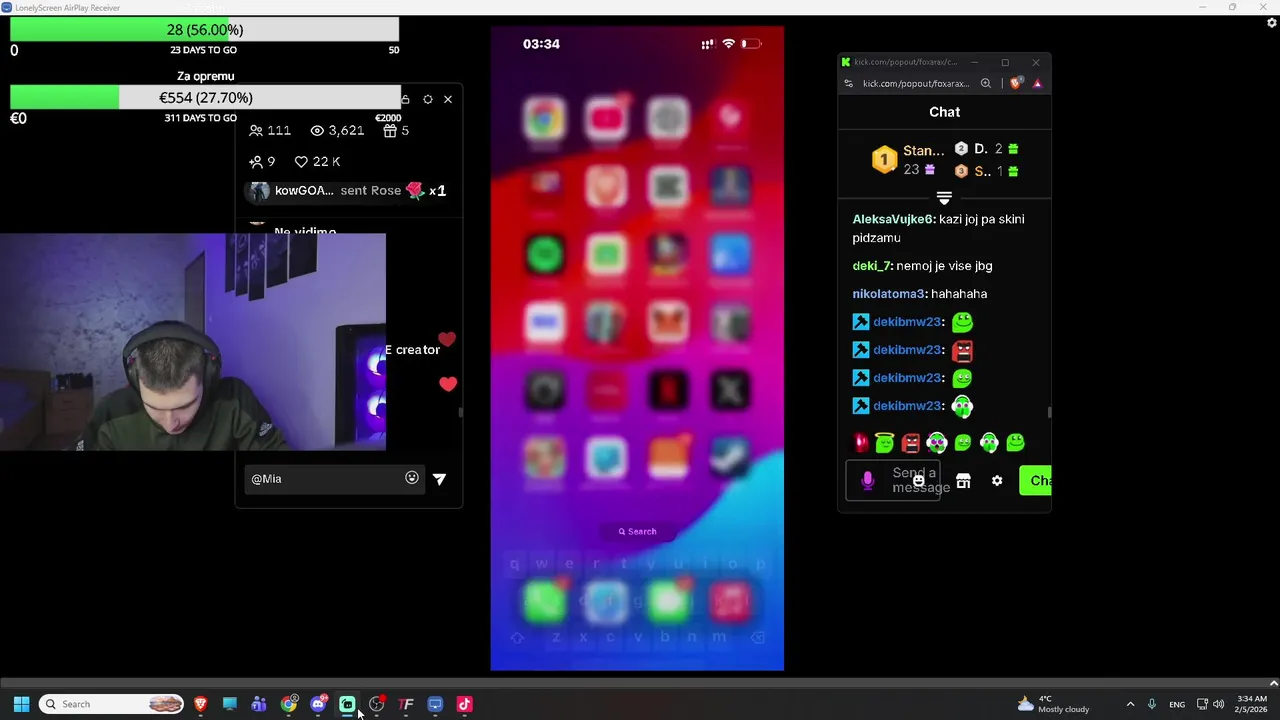1280x720 pixels.
Task: Click the microphone icon in Kick chat
Action: [x=868, y=481]
